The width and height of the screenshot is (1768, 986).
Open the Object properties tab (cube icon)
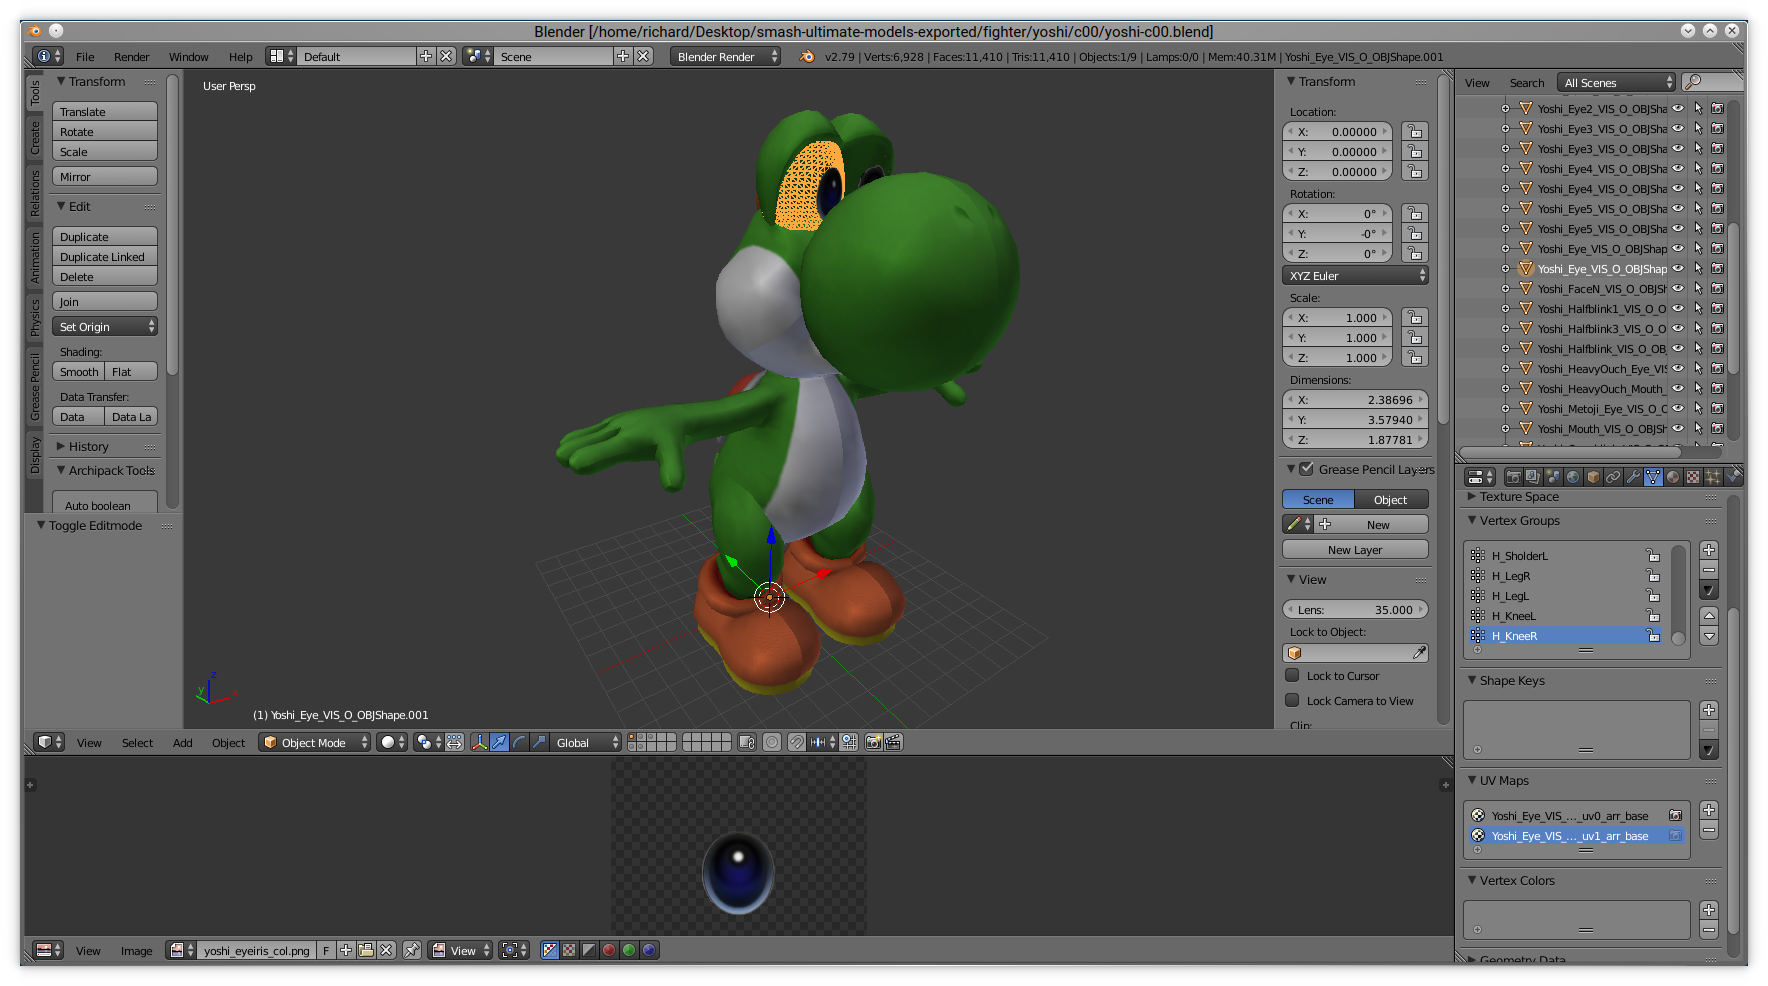(x=1593, y=477)
